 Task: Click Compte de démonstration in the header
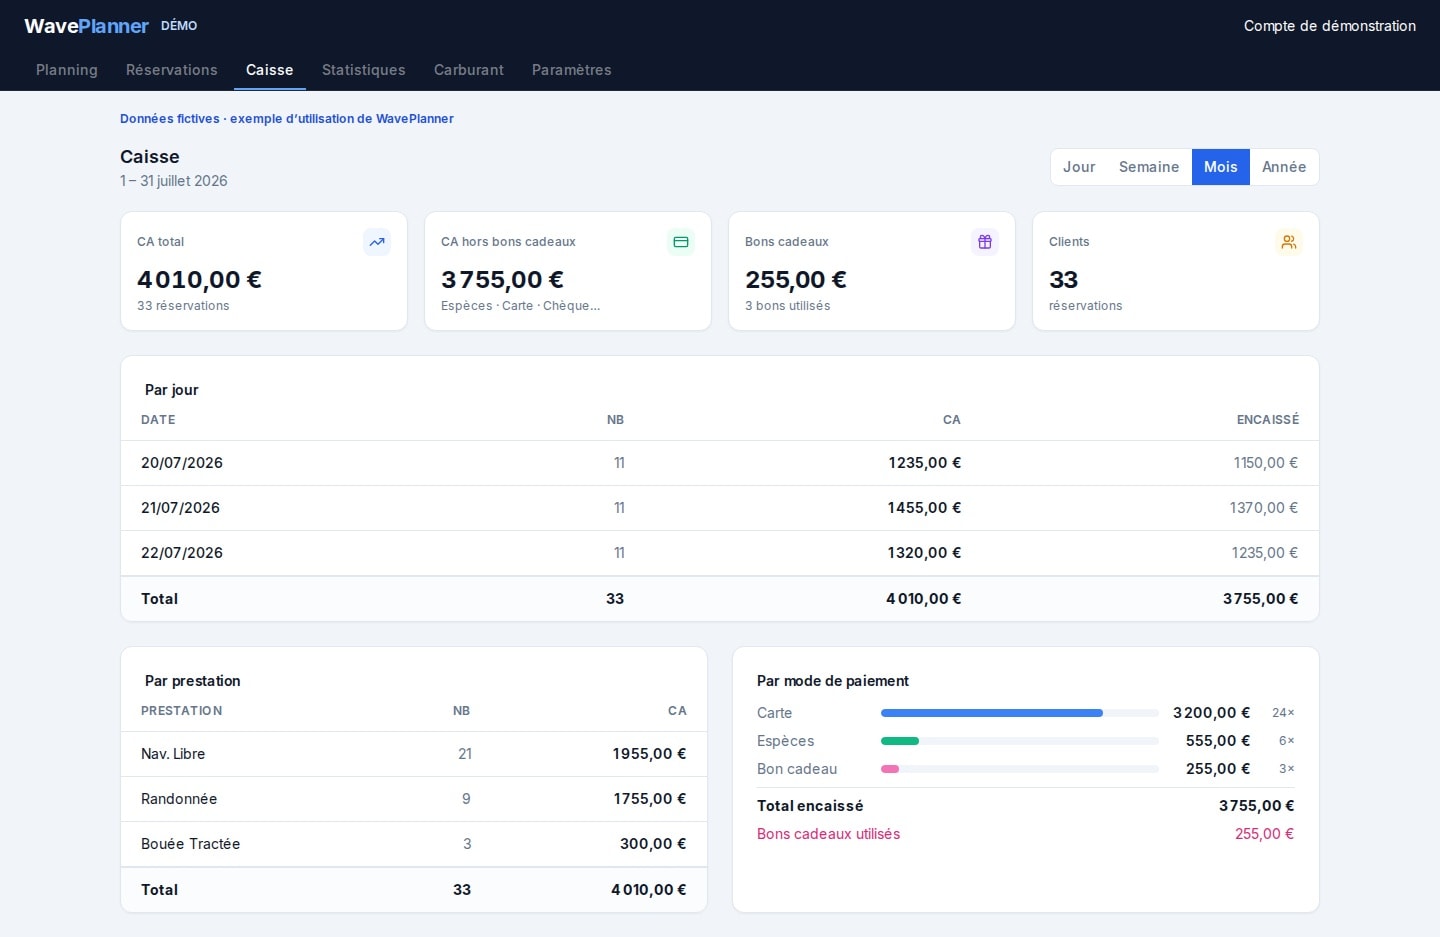[x=1330, y=26]
